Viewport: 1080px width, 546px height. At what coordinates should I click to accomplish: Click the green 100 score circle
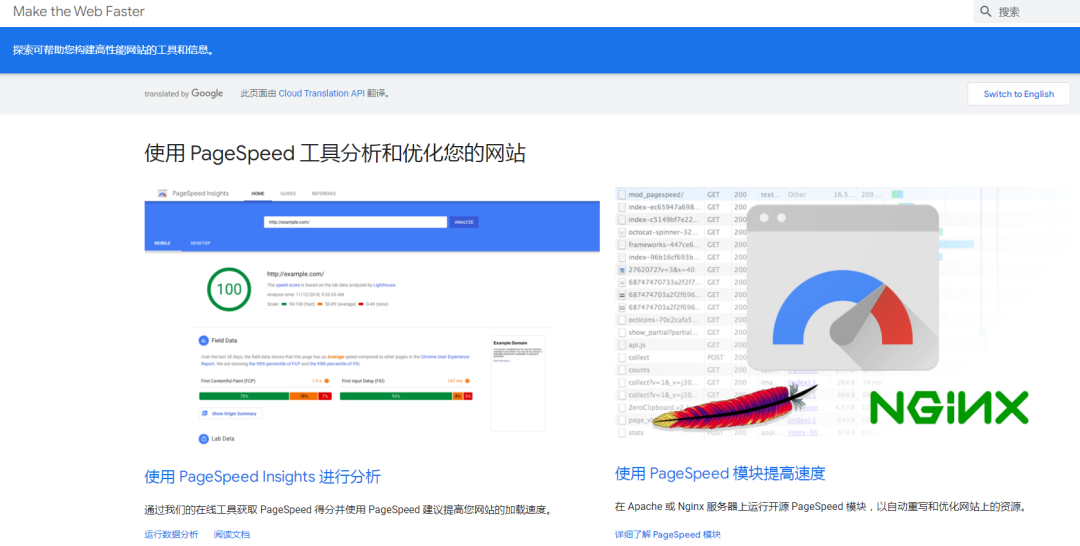point(229,289)
